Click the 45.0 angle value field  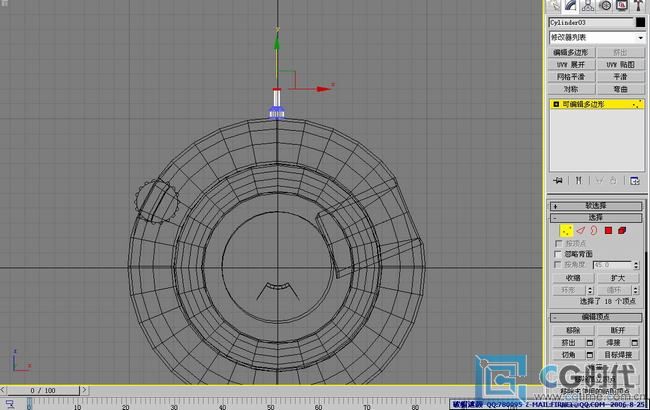(612, 265)
